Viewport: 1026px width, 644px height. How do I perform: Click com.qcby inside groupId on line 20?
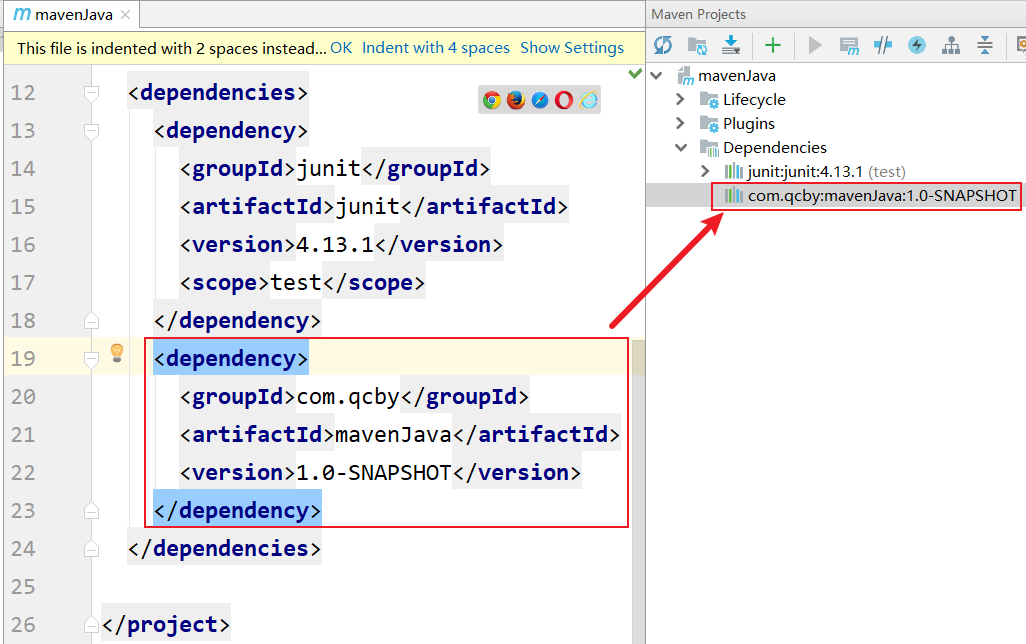[x=348, y=397]
